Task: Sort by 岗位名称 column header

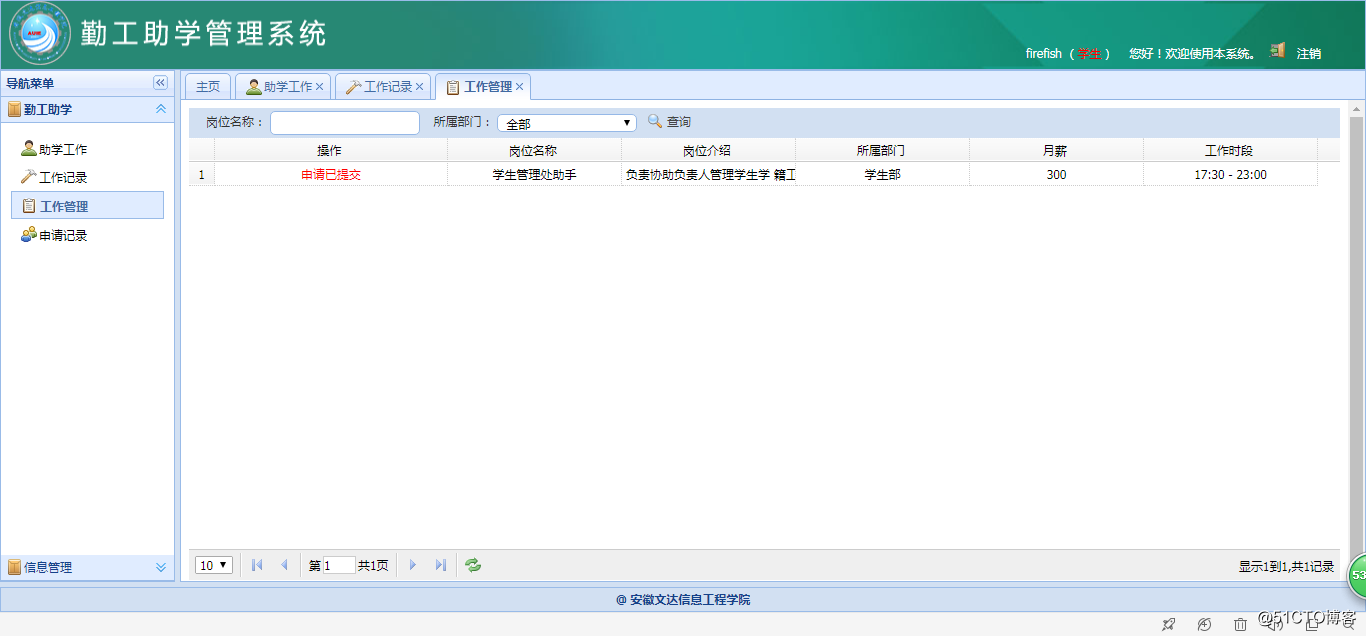Action: pos(533,150)
